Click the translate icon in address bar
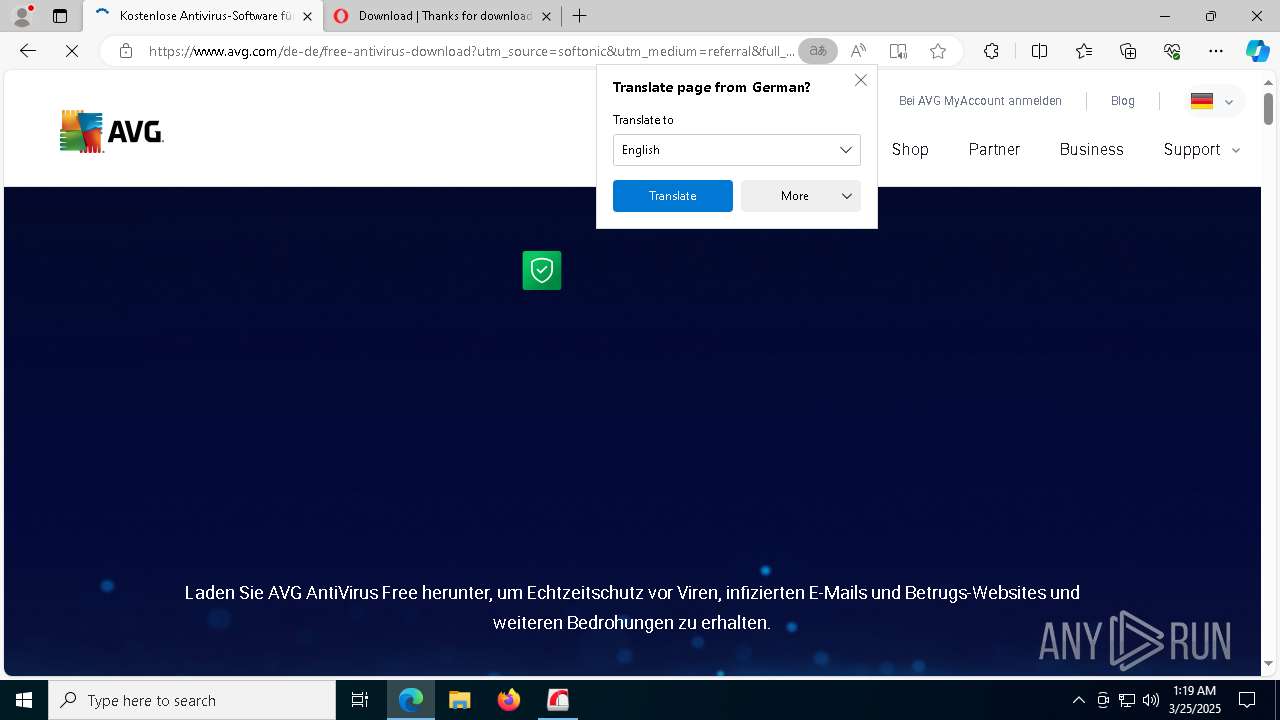 click(x=818, y=51)
